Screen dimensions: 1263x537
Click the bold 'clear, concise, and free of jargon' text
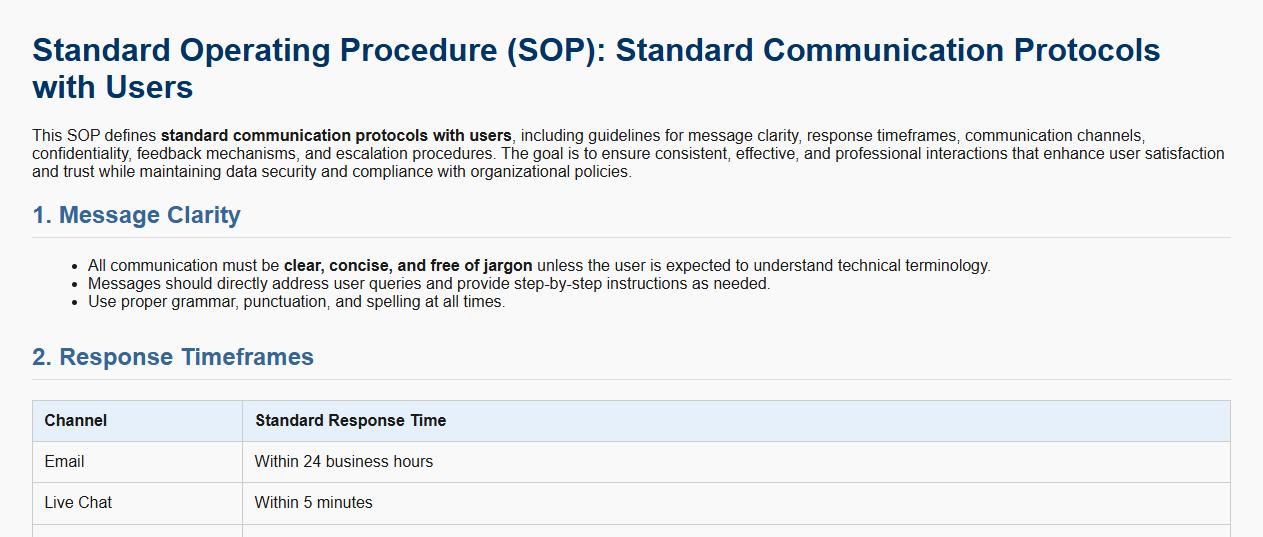pyautogui.click(x=408, y=266)
